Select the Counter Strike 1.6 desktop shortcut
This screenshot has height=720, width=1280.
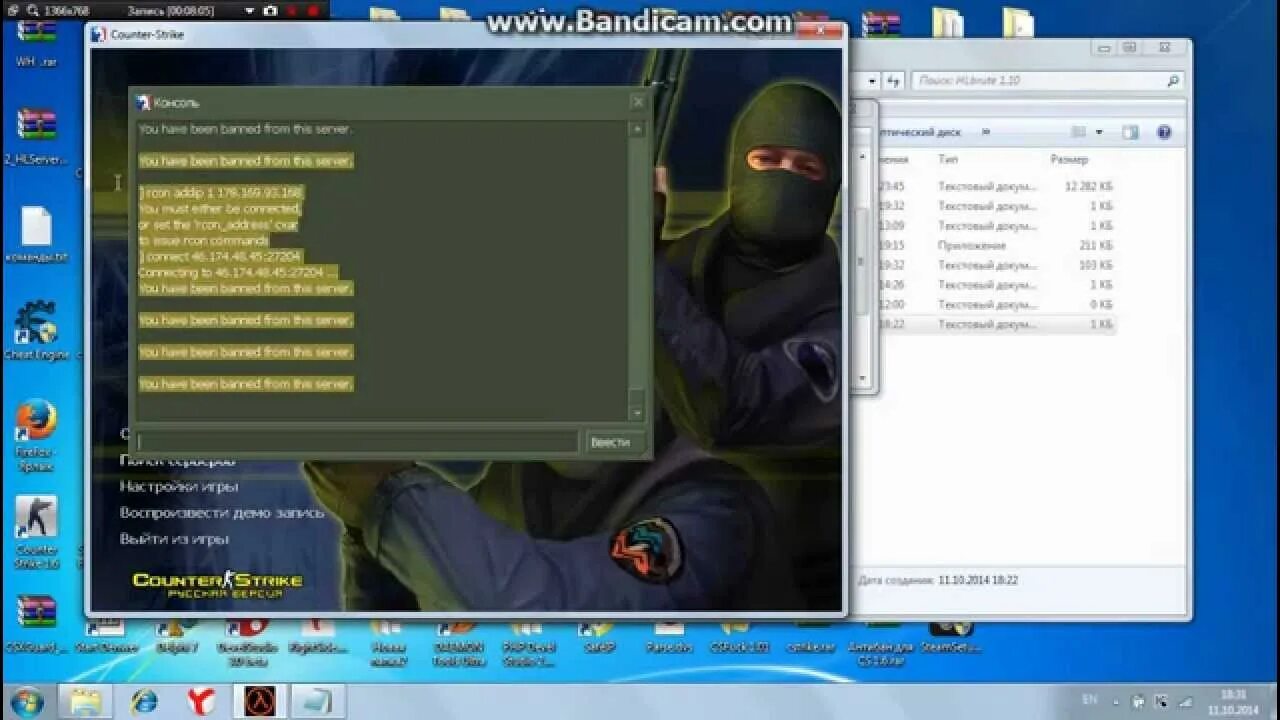pos(36,532)
